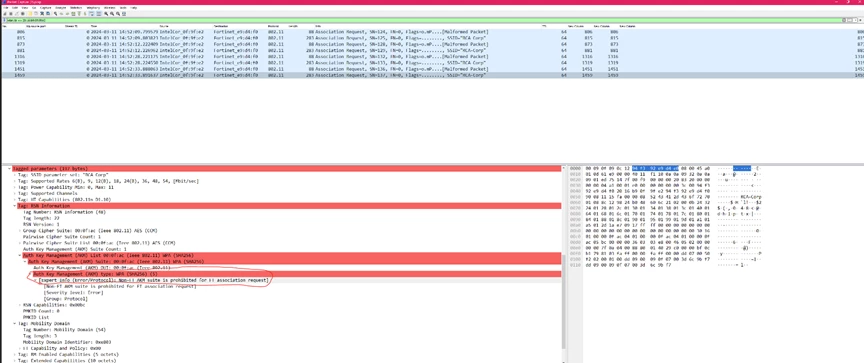Expand Tag: SSID parameter set

(x=15, y=174)
